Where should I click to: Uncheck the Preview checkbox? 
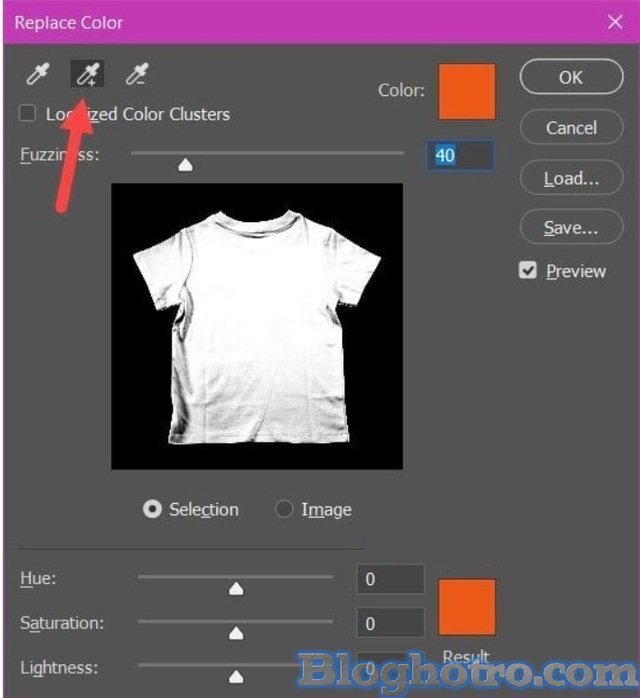pyautogui.click(x=528, y=271)
